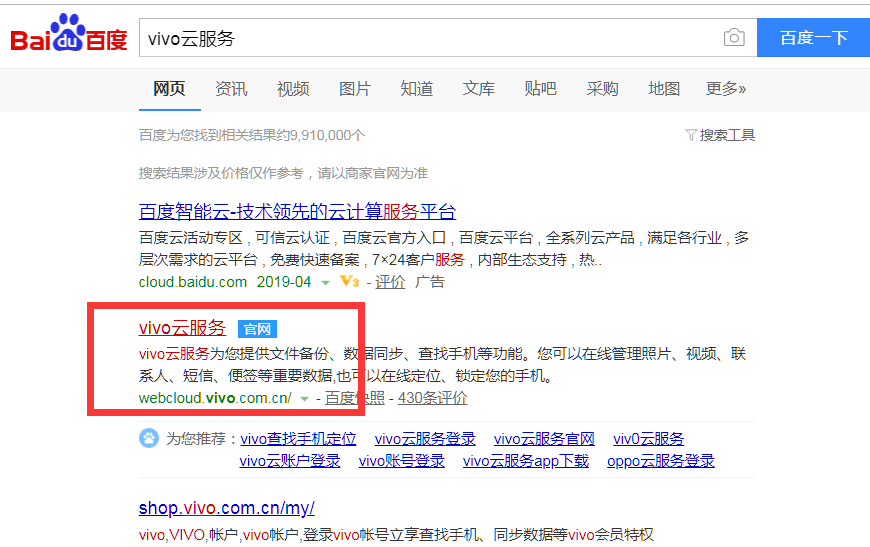870x547 pixels.
Task: Click the Baidu logo
Action: point(69,33)
